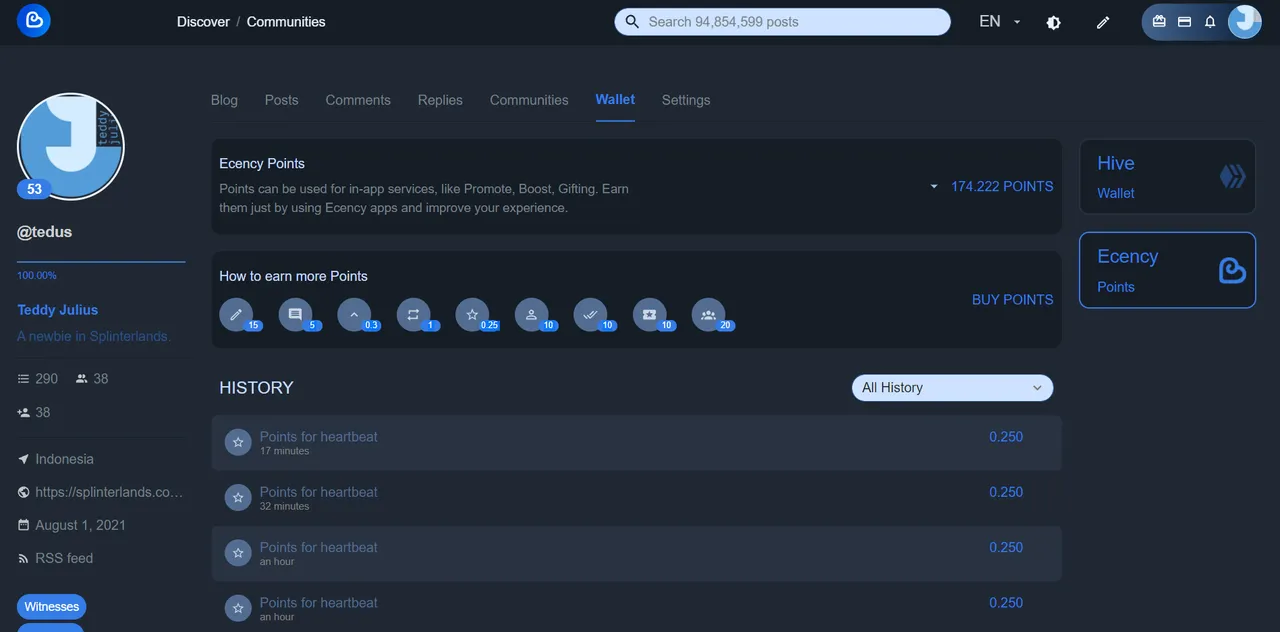Click the reblog points icon (1)
Screen dimensions: 1280x632
coord(413,314)
